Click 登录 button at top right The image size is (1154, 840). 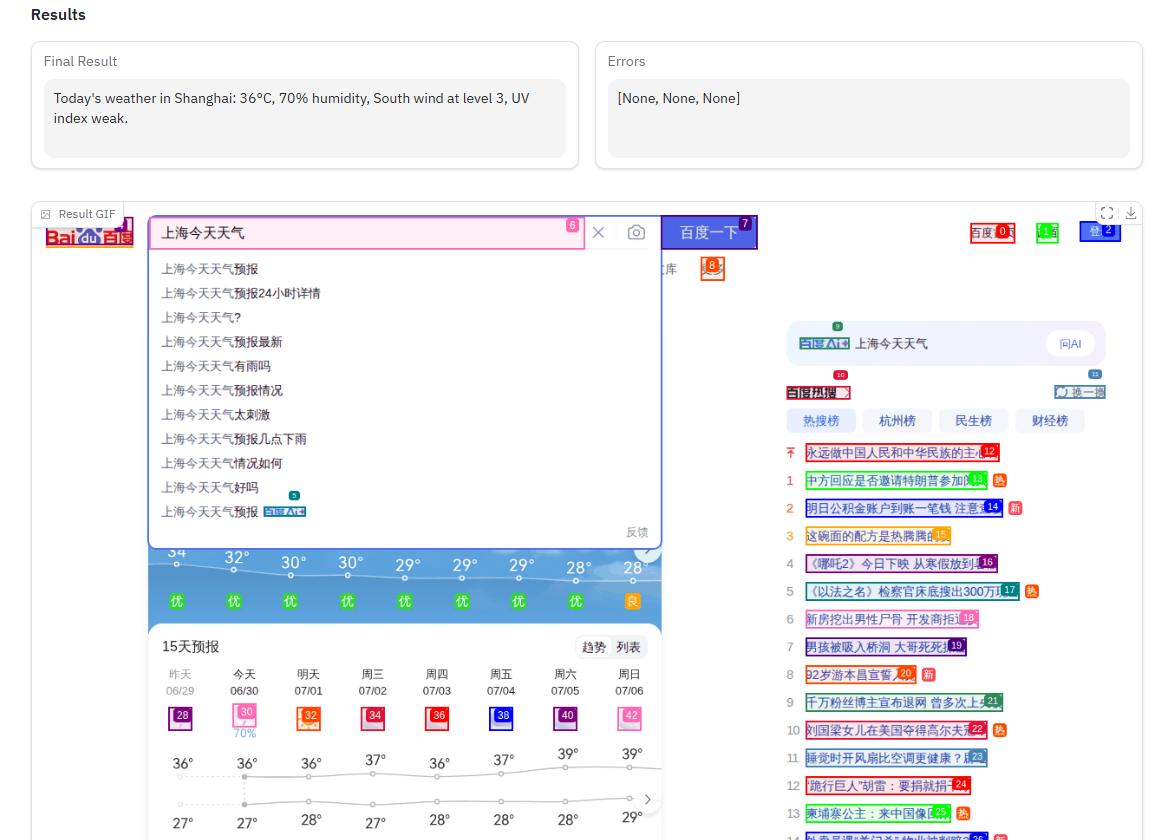pyautogui.click(x=1100, y=232)
